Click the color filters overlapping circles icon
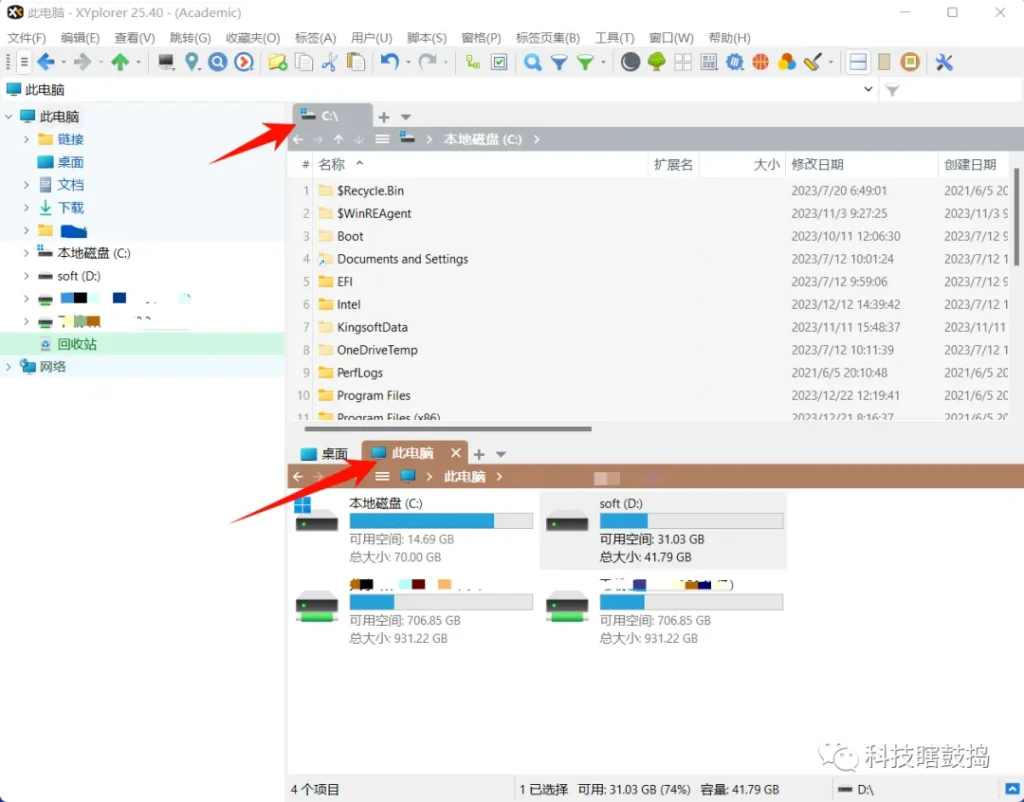 787,62
